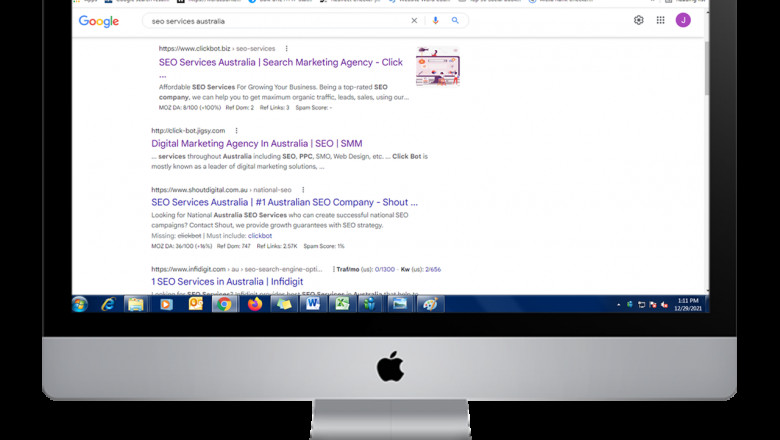Click the https://www.clickbot.biz URL text

[x=195, y=48]
